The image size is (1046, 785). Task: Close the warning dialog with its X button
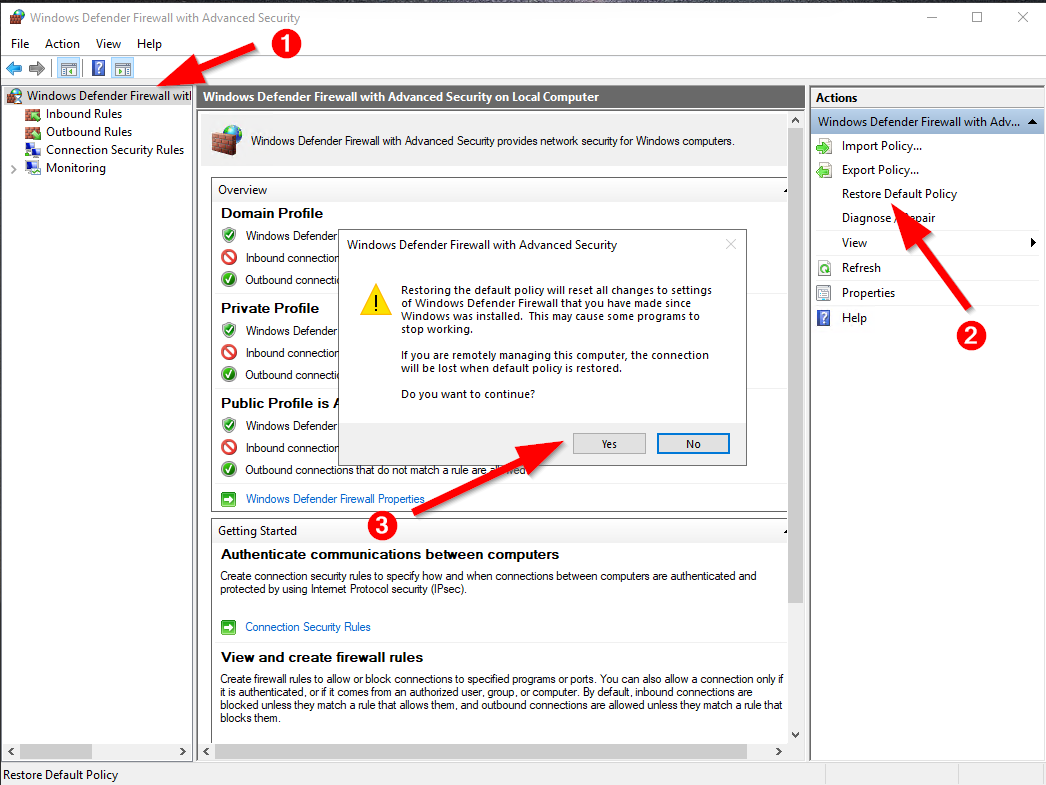[x=731, y=244]
